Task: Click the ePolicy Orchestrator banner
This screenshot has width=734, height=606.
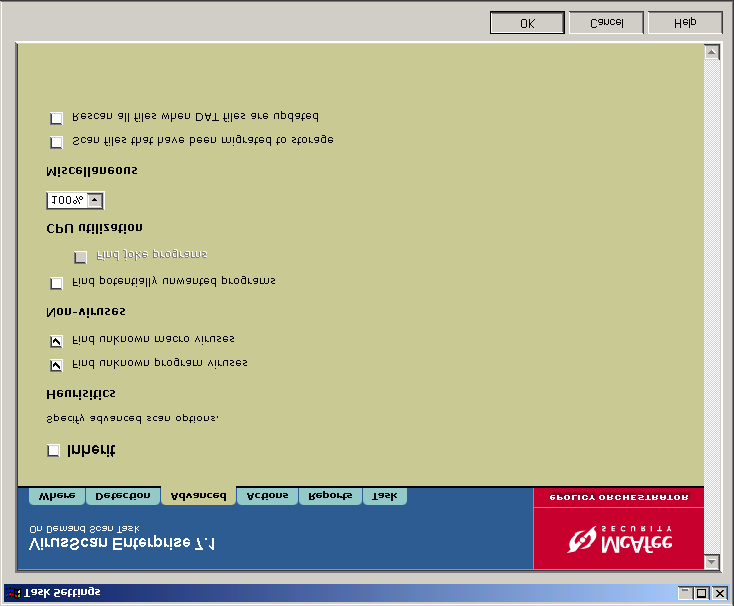Action: coord(619,497)
